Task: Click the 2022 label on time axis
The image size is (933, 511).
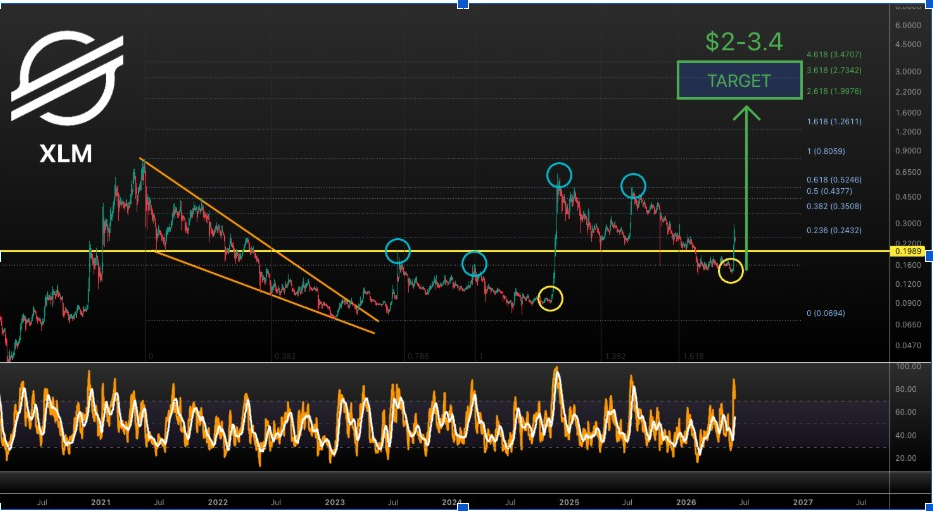Action: (218, 502)
